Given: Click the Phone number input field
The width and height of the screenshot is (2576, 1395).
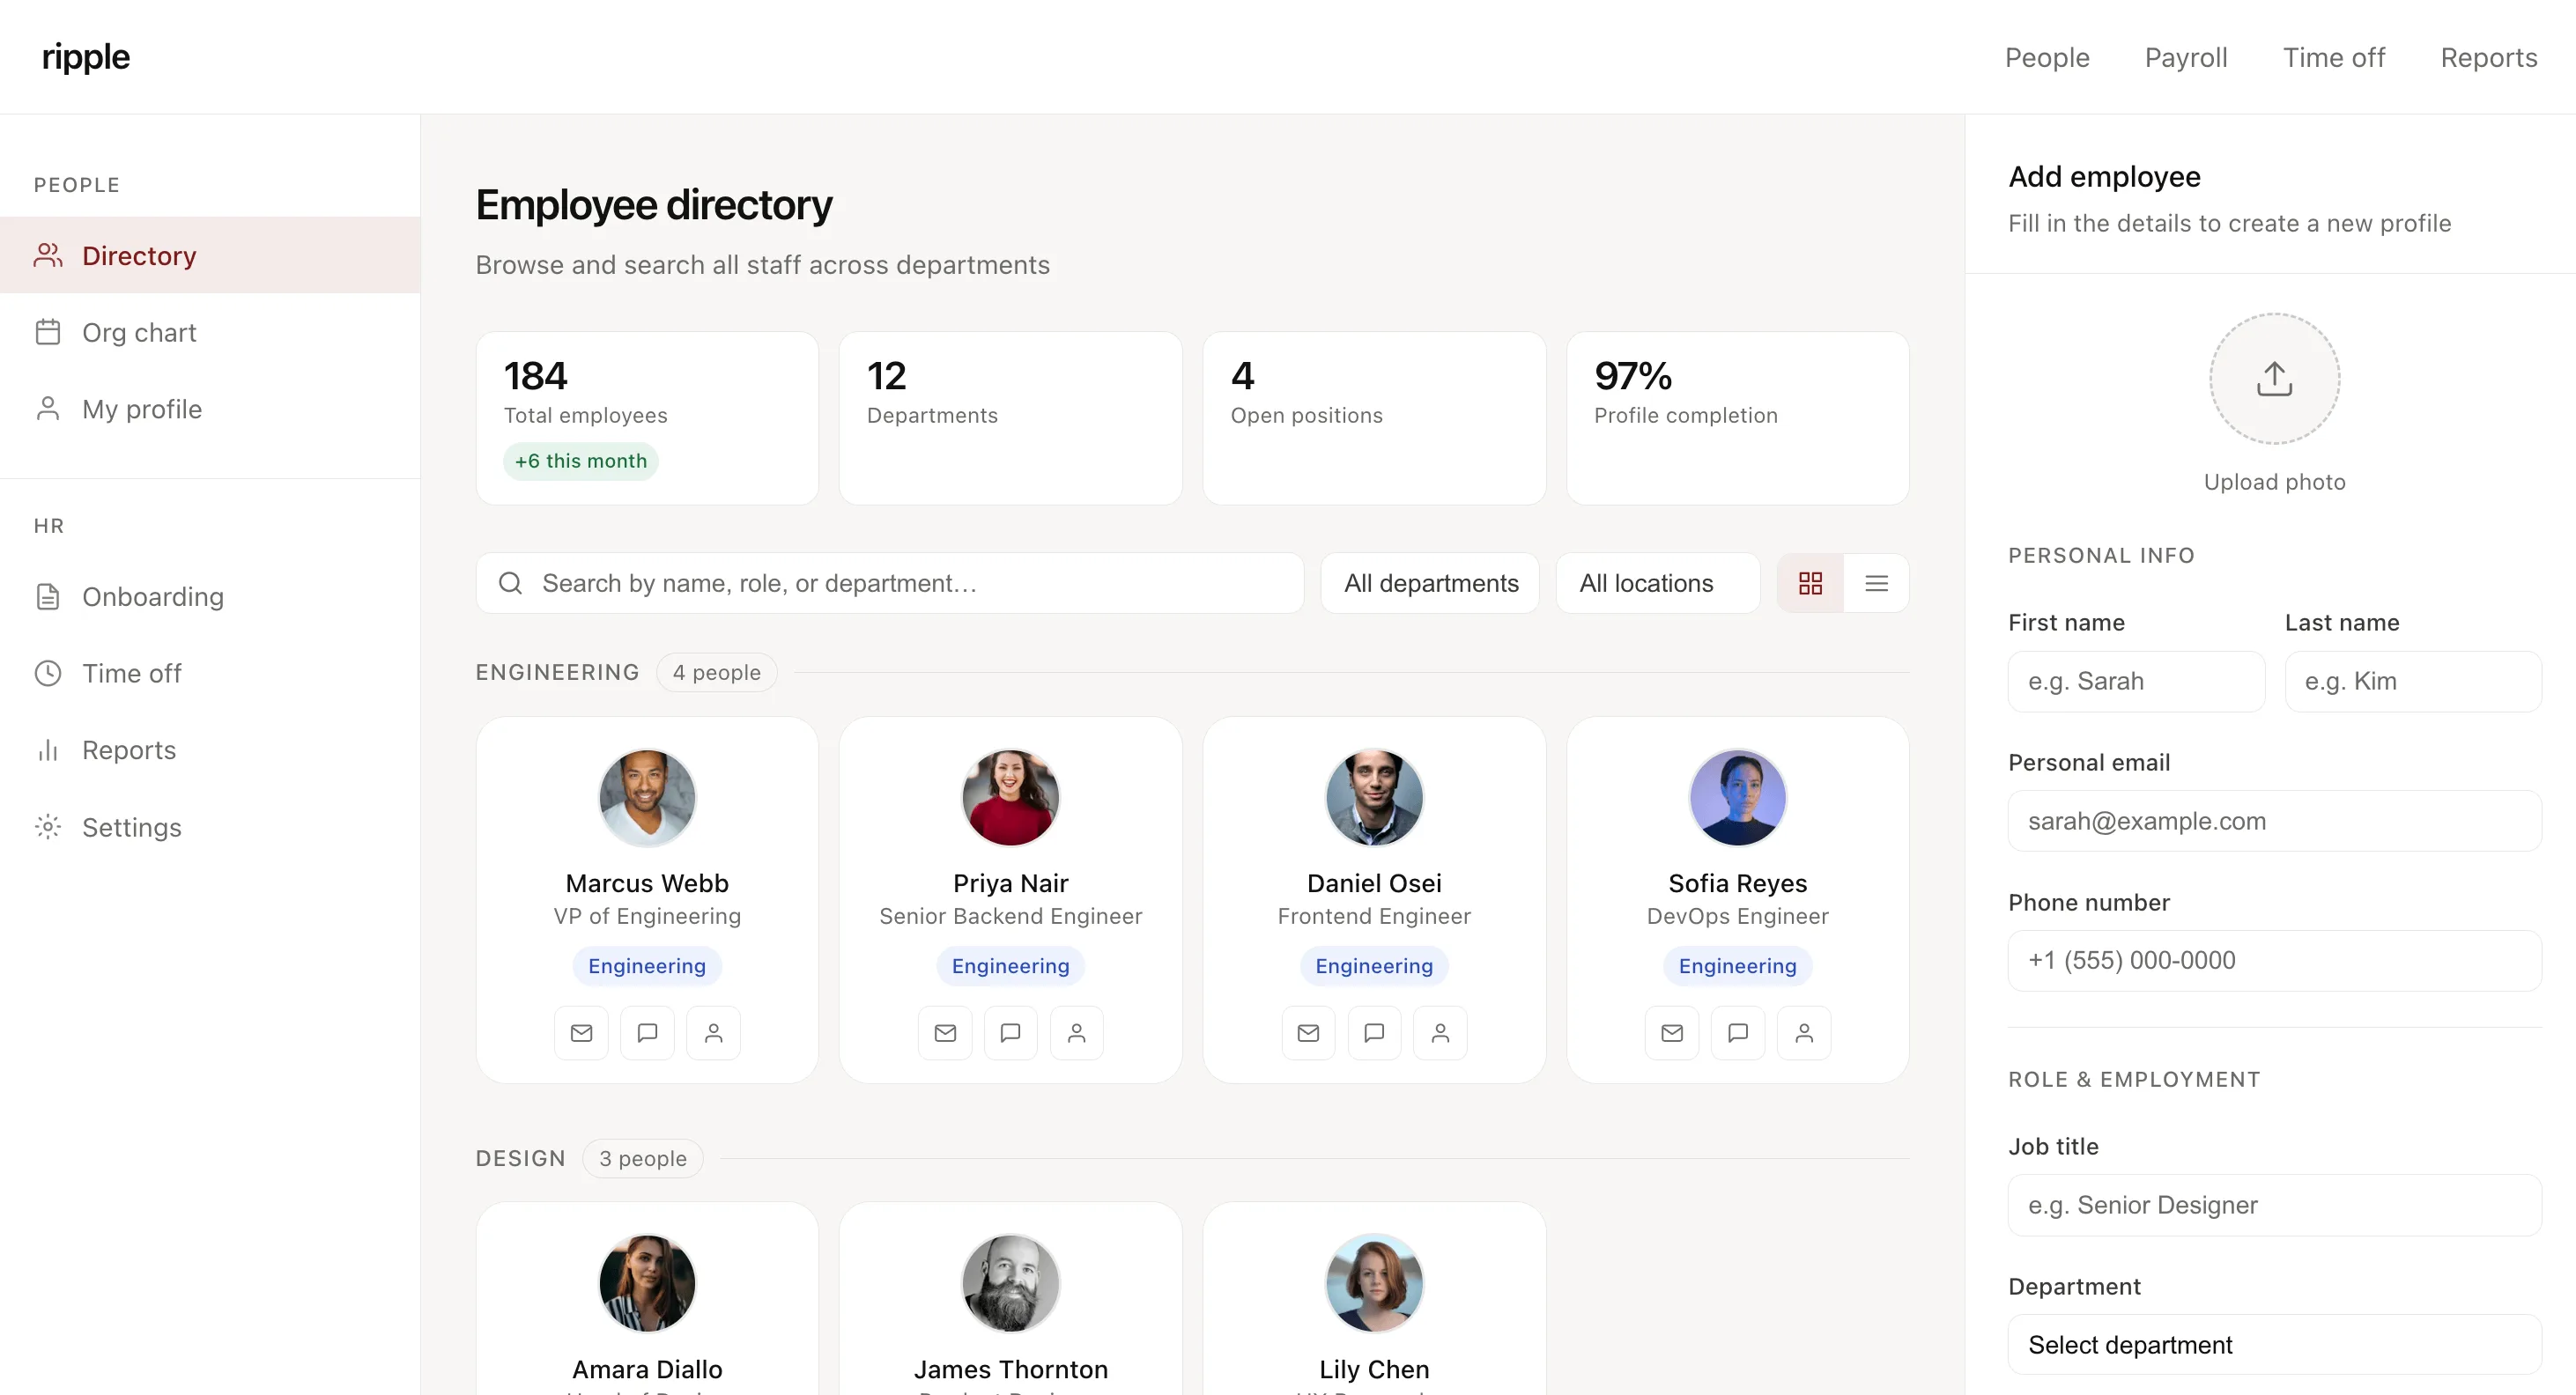Looking at the screenshot, I should [2274, 960].
